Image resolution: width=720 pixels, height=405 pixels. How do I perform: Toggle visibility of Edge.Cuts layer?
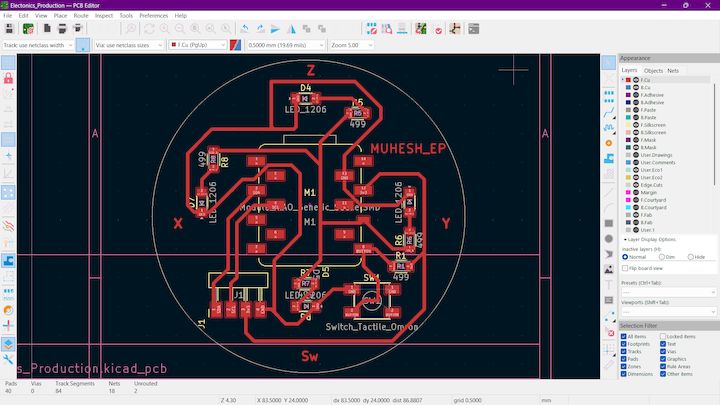click(x=636, y=185)
